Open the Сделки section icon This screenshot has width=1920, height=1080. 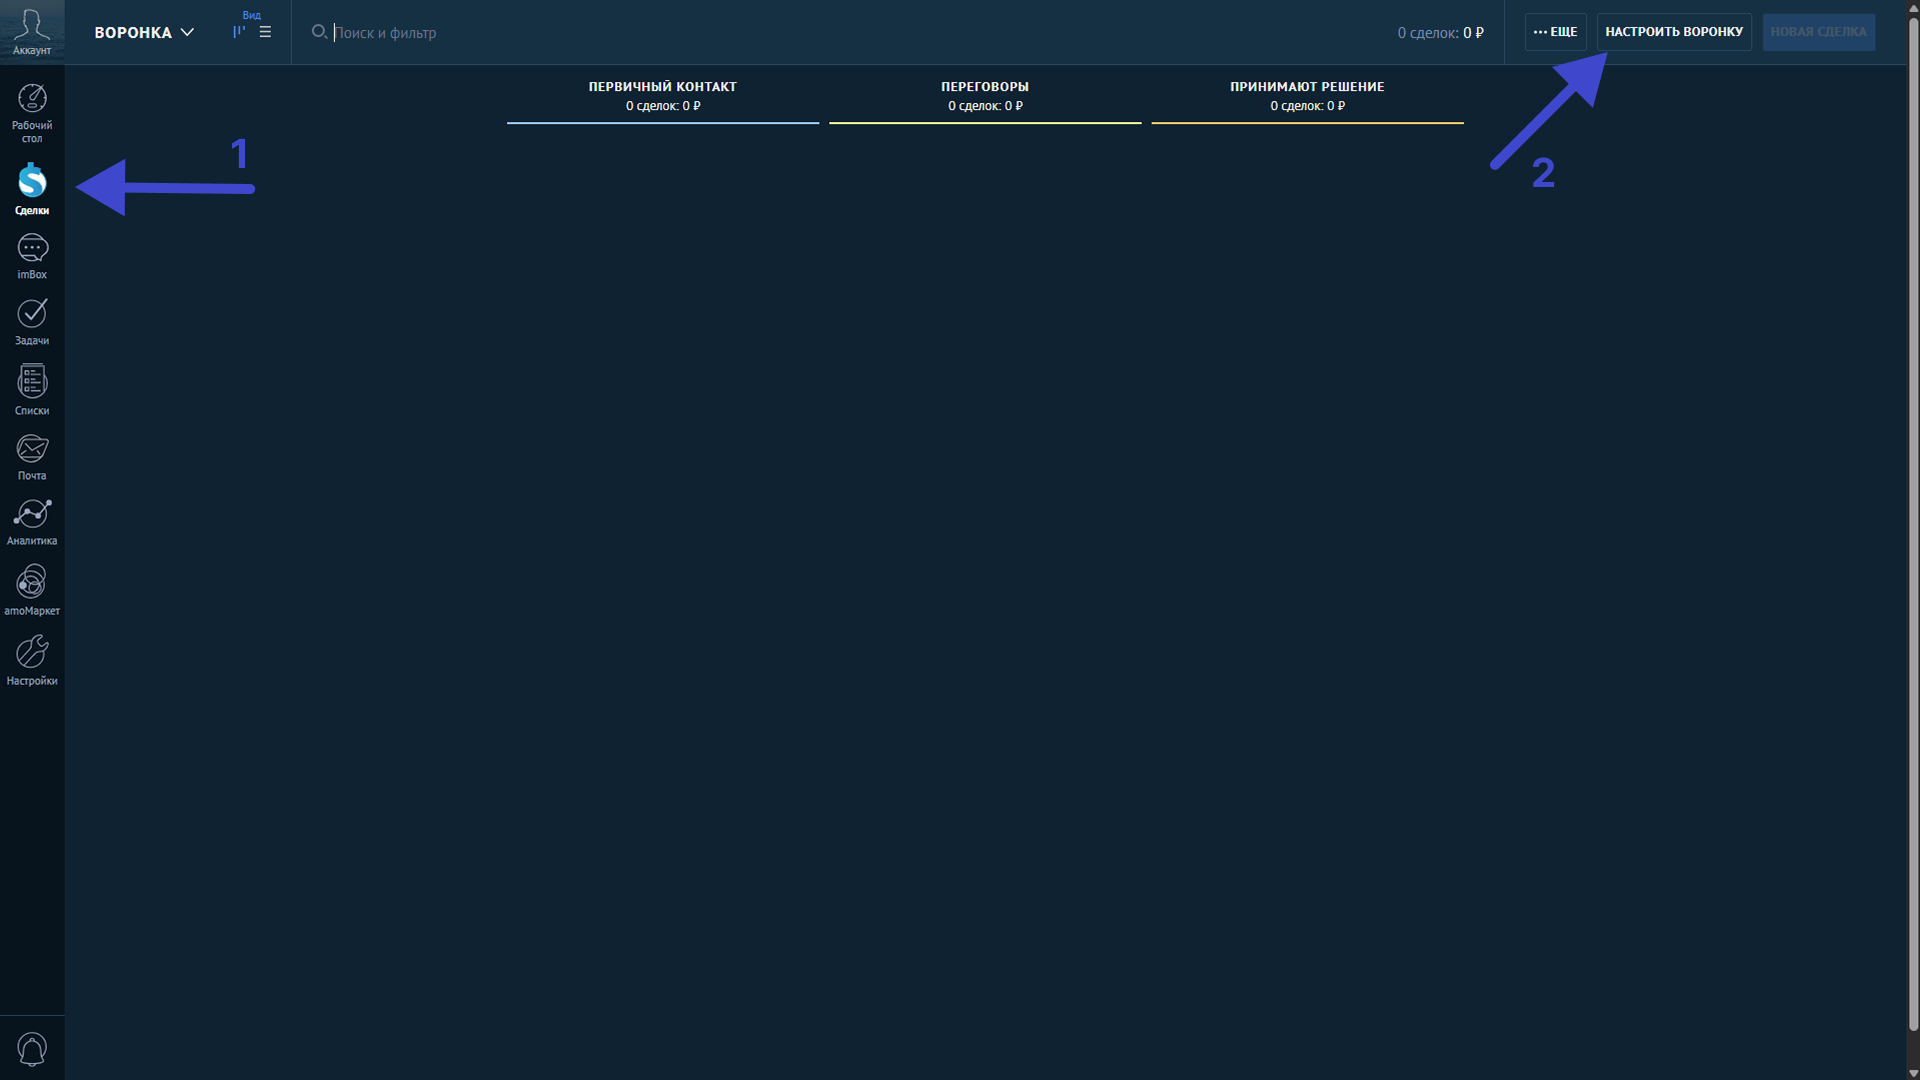click(32, 189)
